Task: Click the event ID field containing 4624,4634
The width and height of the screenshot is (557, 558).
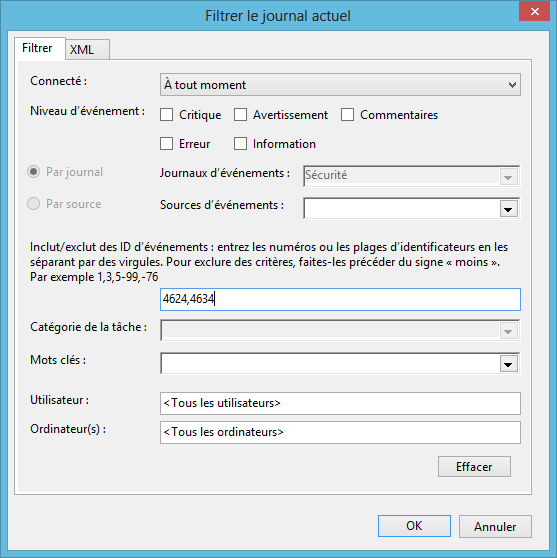Action: [340, 299]
